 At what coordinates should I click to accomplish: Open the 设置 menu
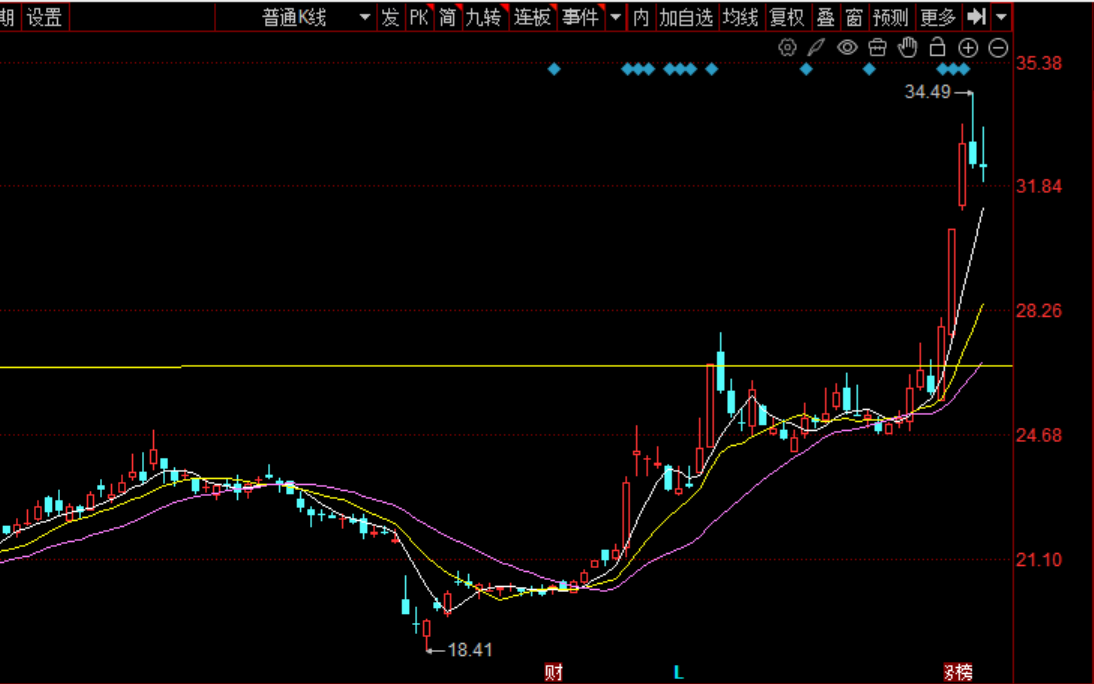[x=44, y=17]
